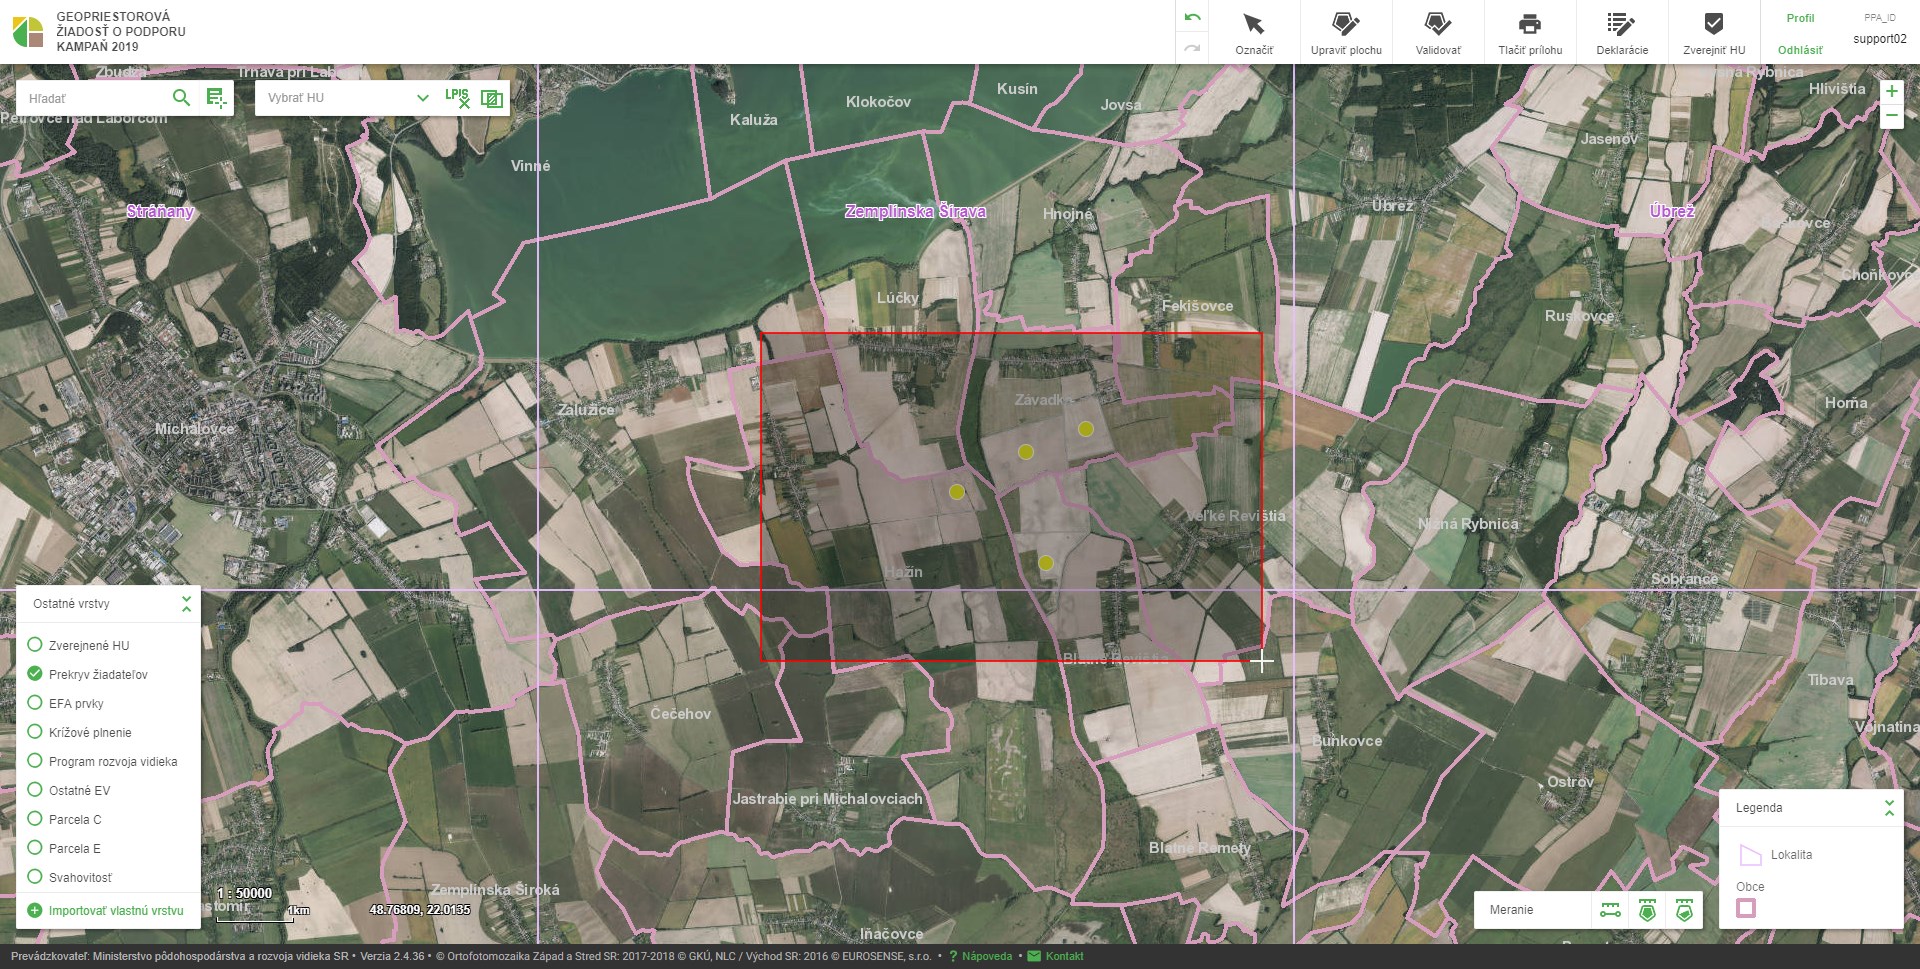Zoom in the map with plus
This screenshot has width=1920, height=969.
(x=1891, y=91)
